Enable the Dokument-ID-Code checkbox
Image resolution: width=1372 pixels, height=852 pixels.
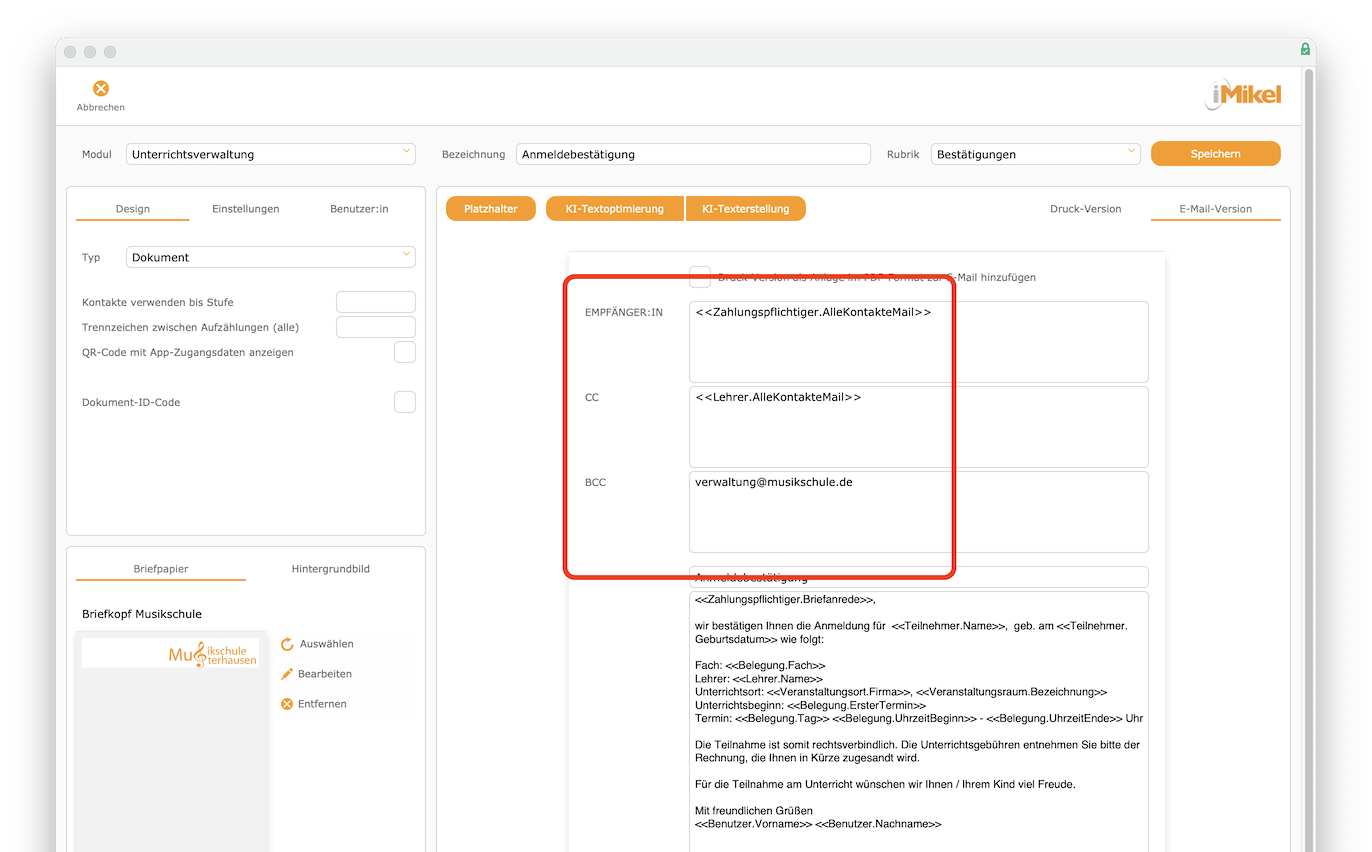pyautogui.click(x=405, y=402)
